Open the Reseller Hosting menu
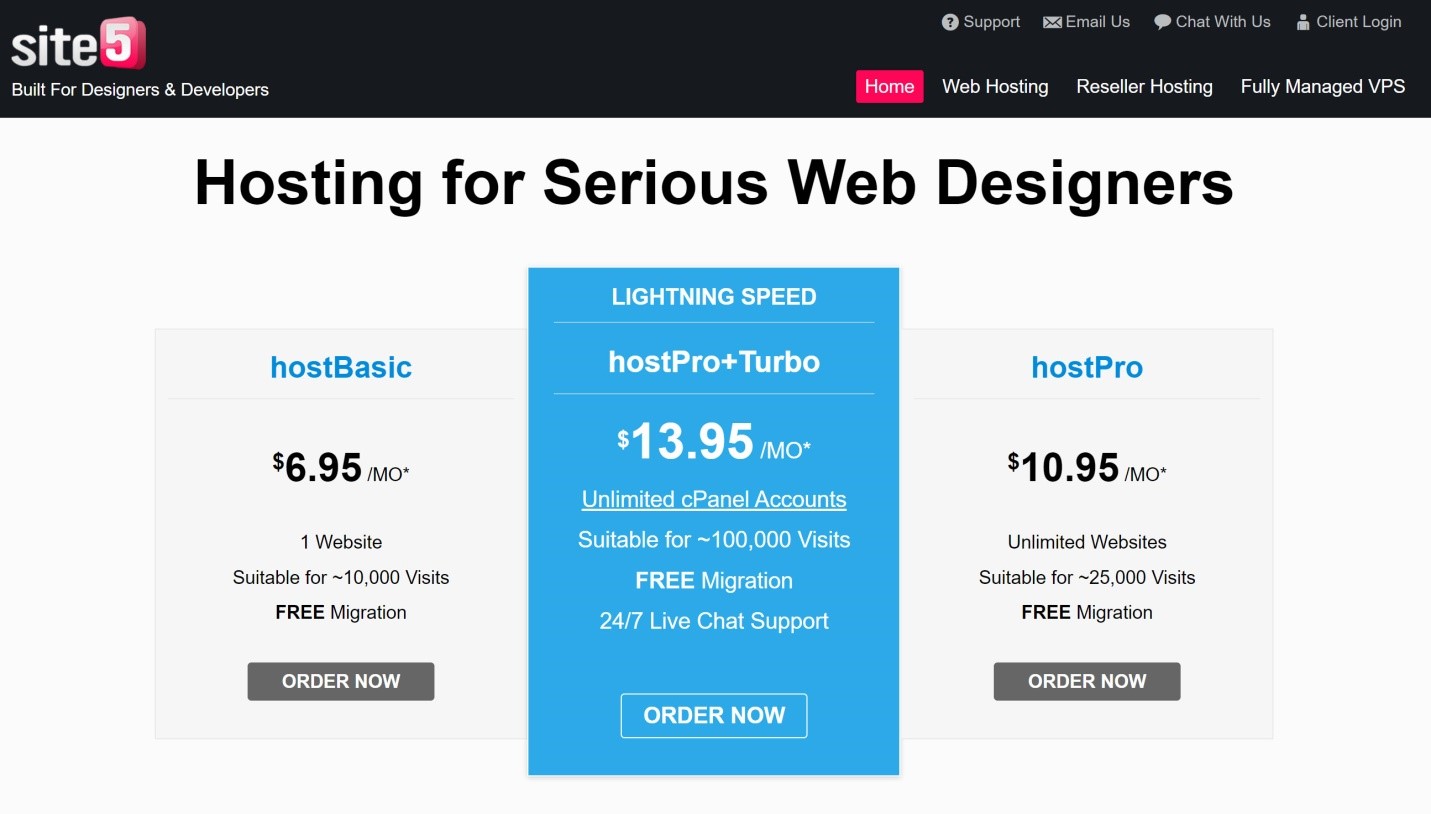1431x814 pixels. coord(1144,86)
